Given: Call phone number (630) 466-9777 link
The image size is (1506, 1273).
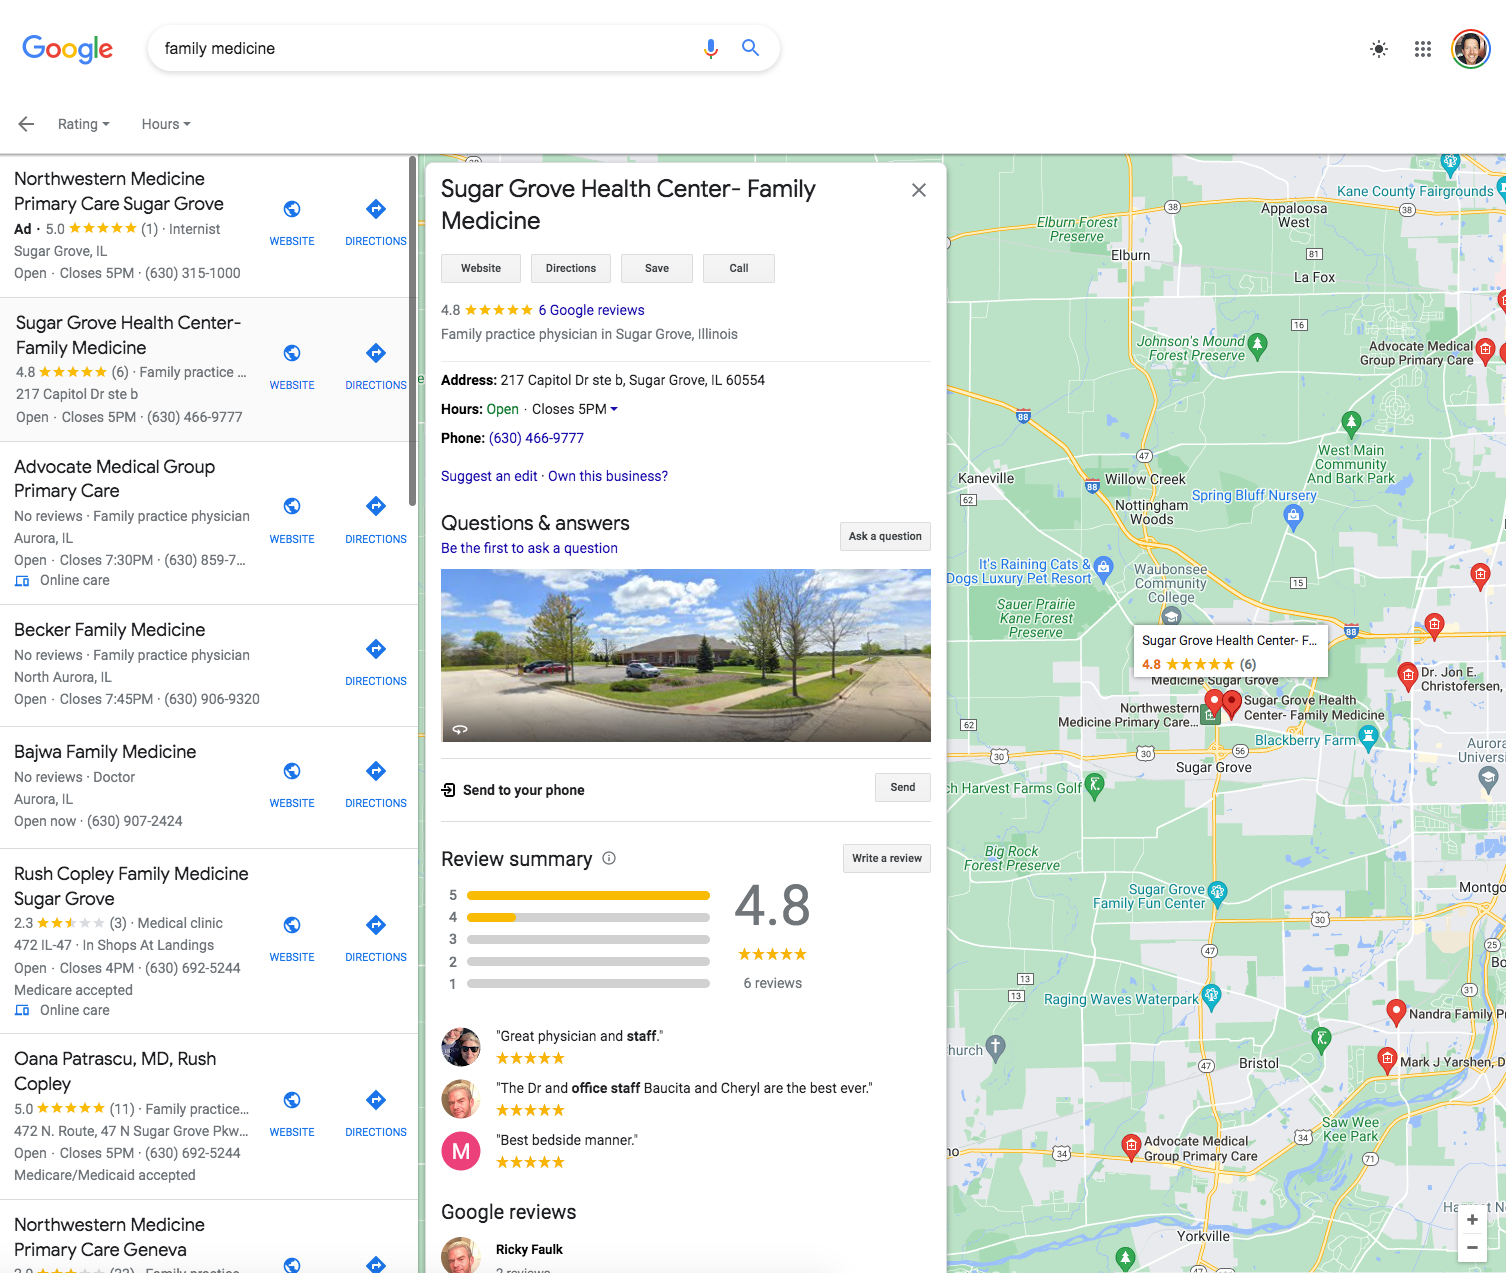Looking at the screenshot, I should click(536, 438).
